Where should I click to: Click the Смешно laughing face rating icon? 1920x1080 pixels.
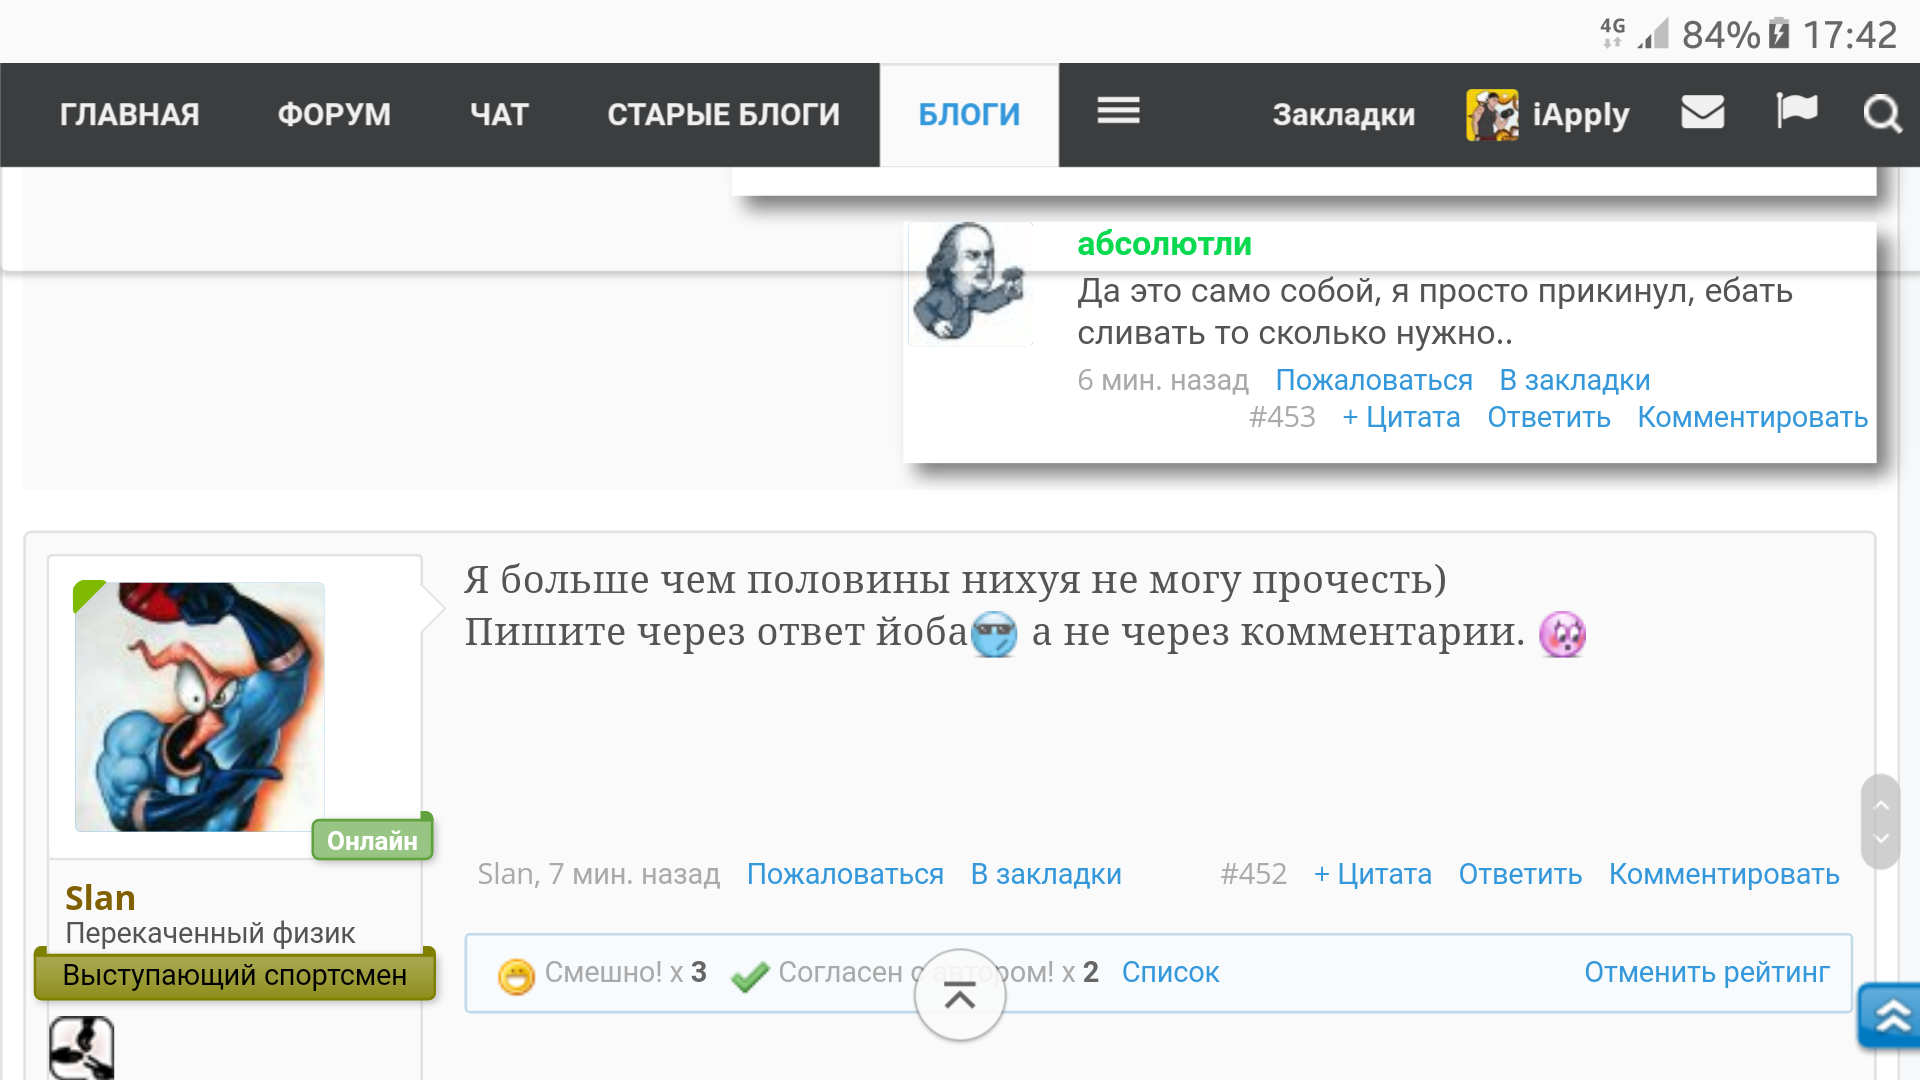(516, 976)
